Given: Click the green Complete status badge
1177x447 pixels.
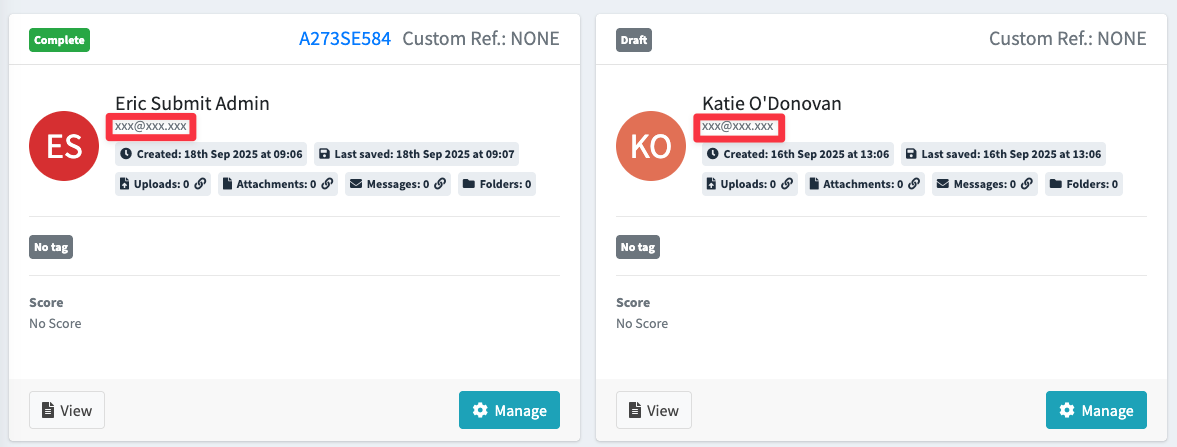Looking at the screenshot, I should click(x=60, y=40).
